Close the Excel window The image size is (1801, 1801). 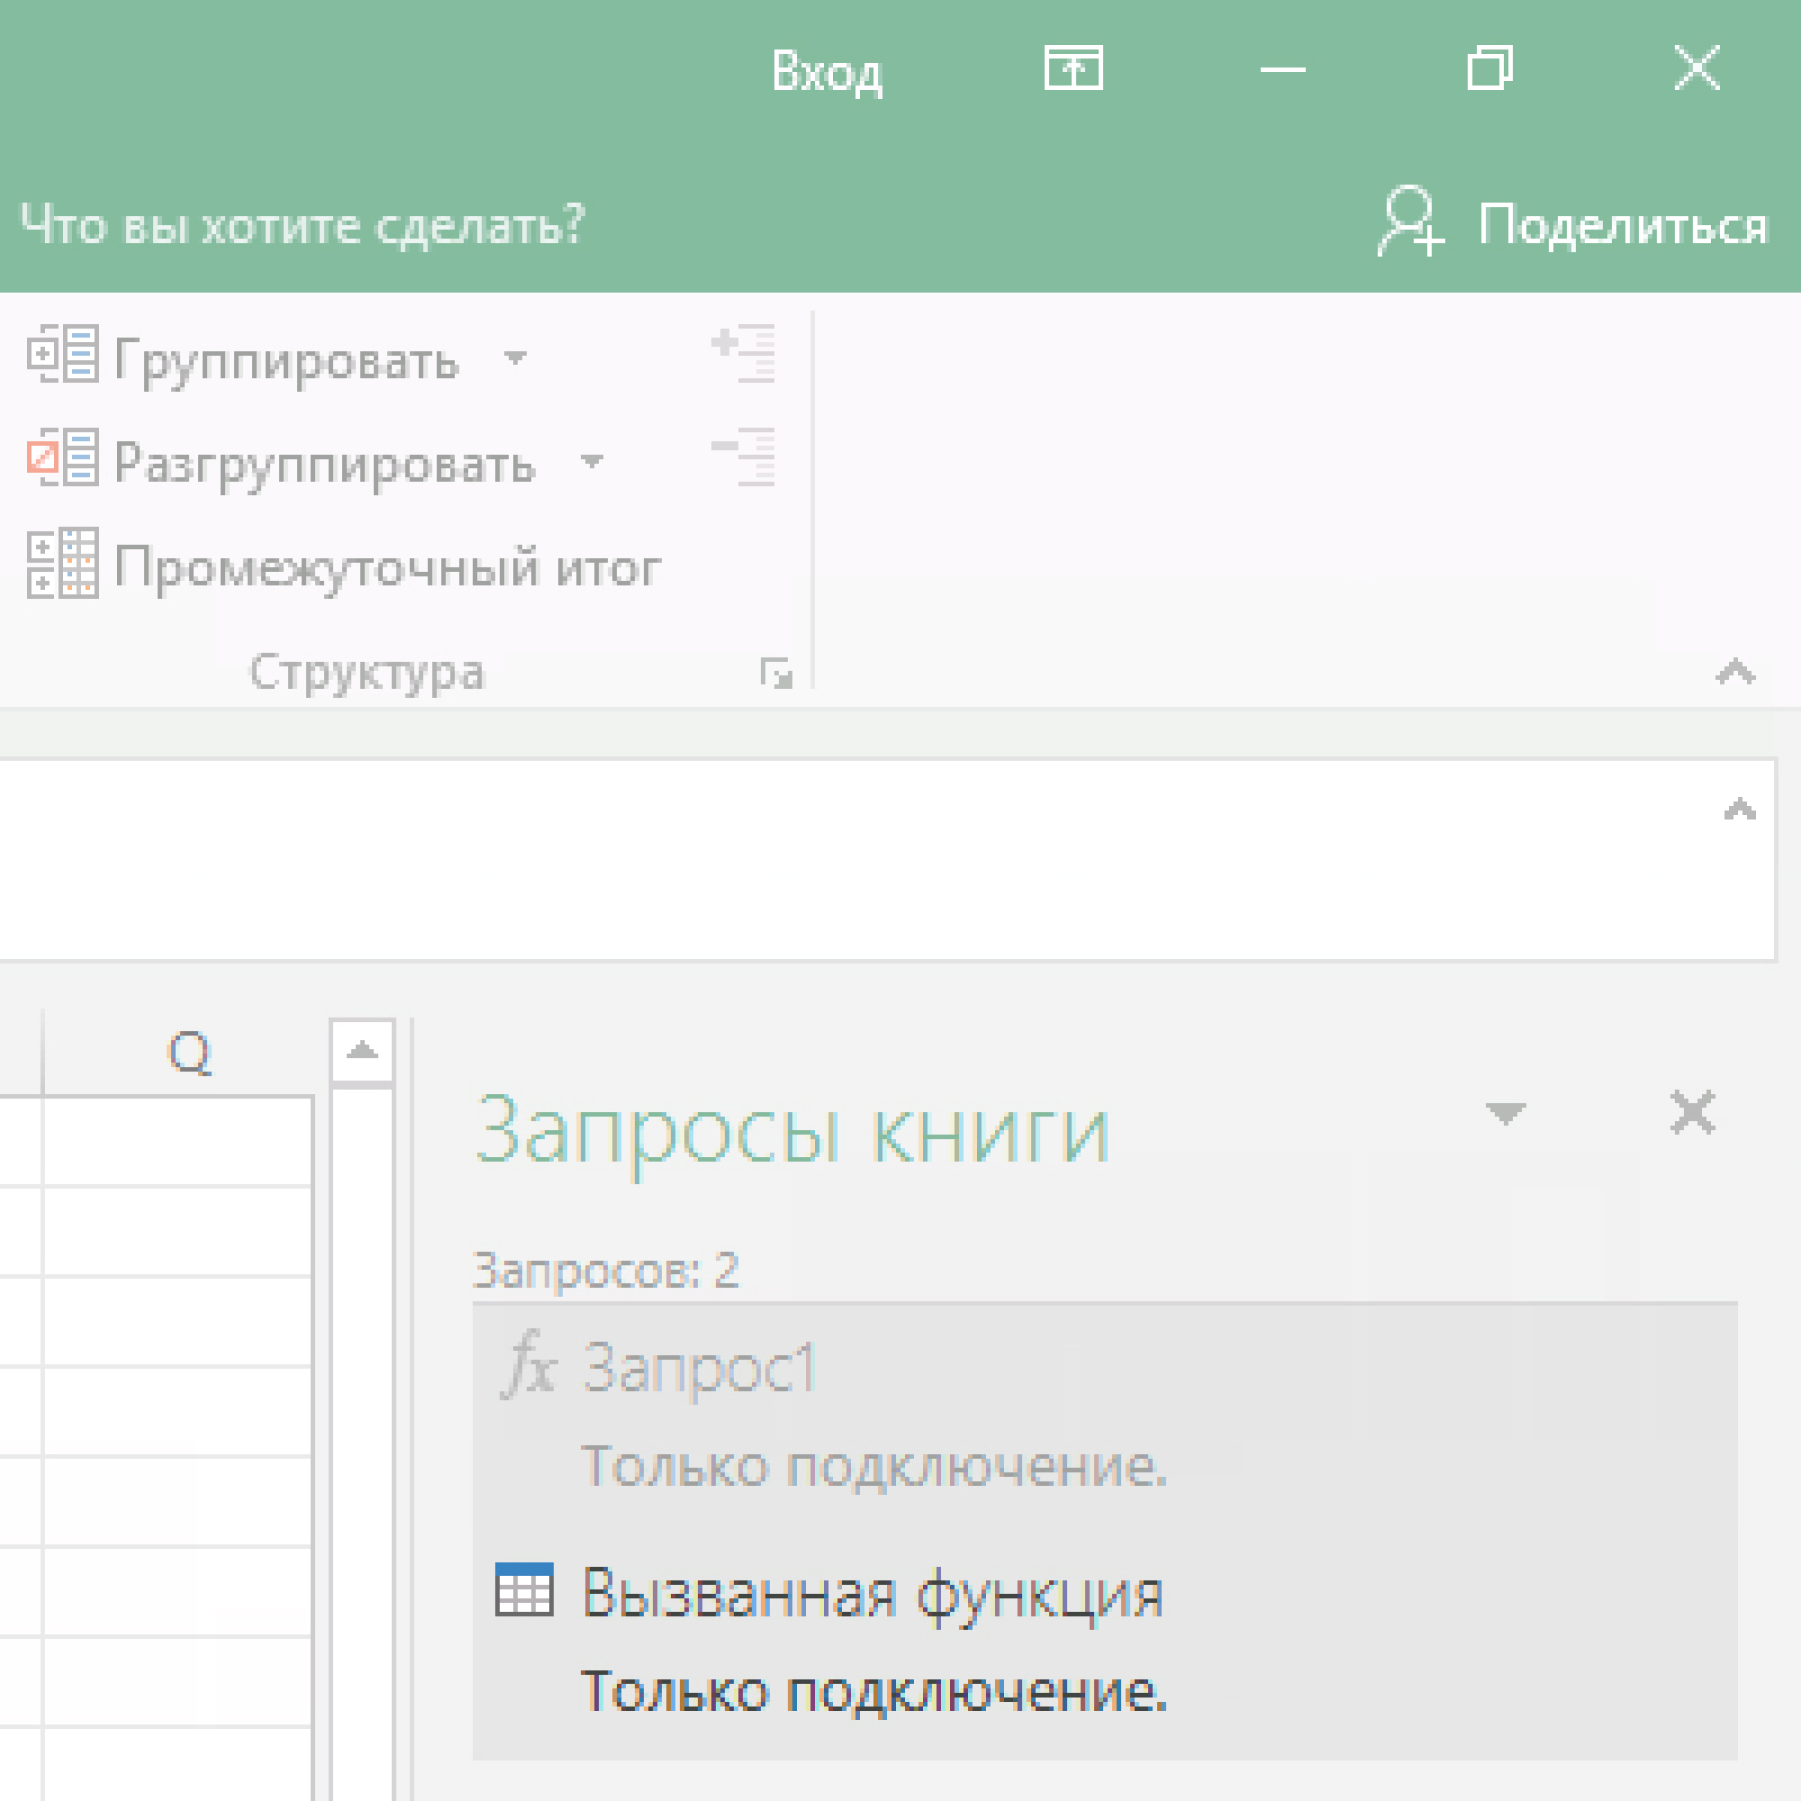tap(1697, 69)
